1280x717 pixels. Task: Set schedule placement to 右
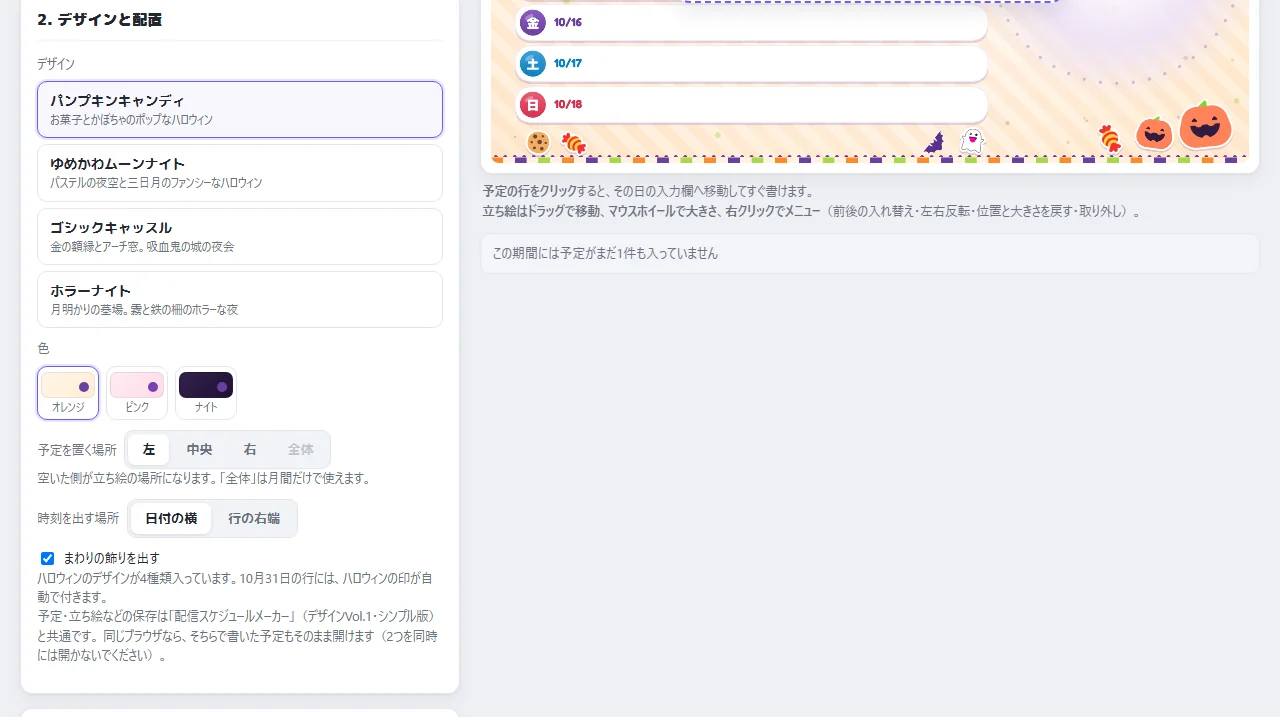click(250, 450)
